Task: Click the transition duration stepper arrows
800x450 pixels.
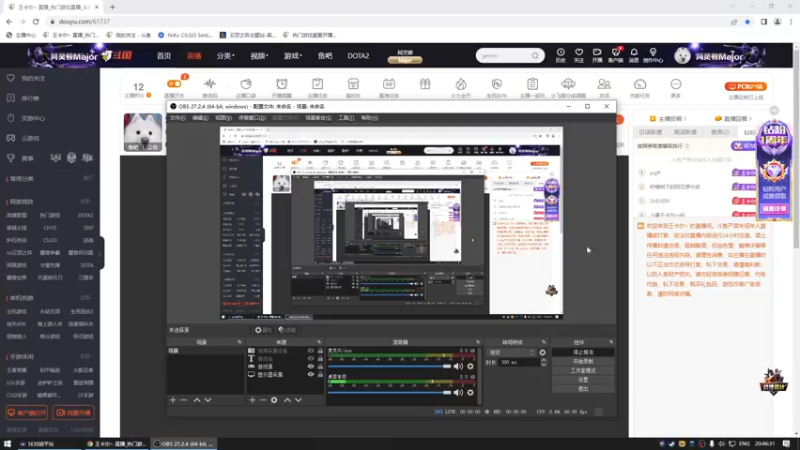Action: click(543, 362)
